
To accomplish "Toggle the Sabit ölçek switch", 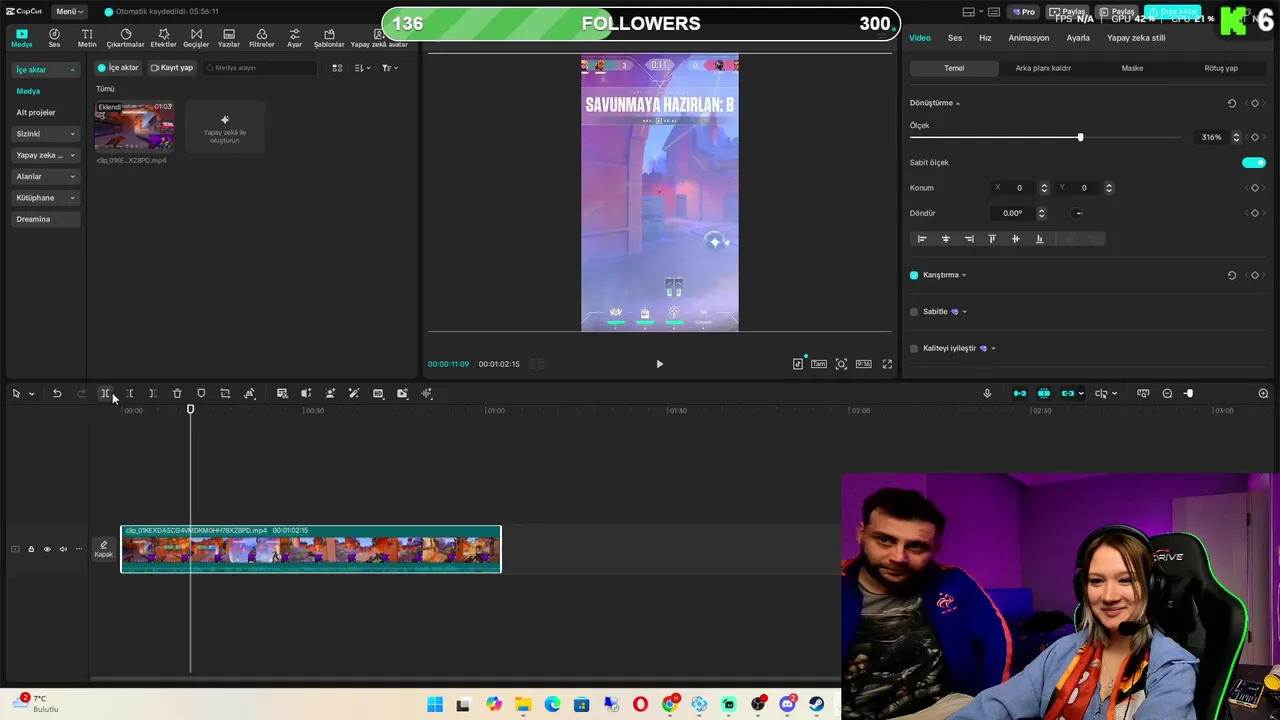I will pos(1254,162).
